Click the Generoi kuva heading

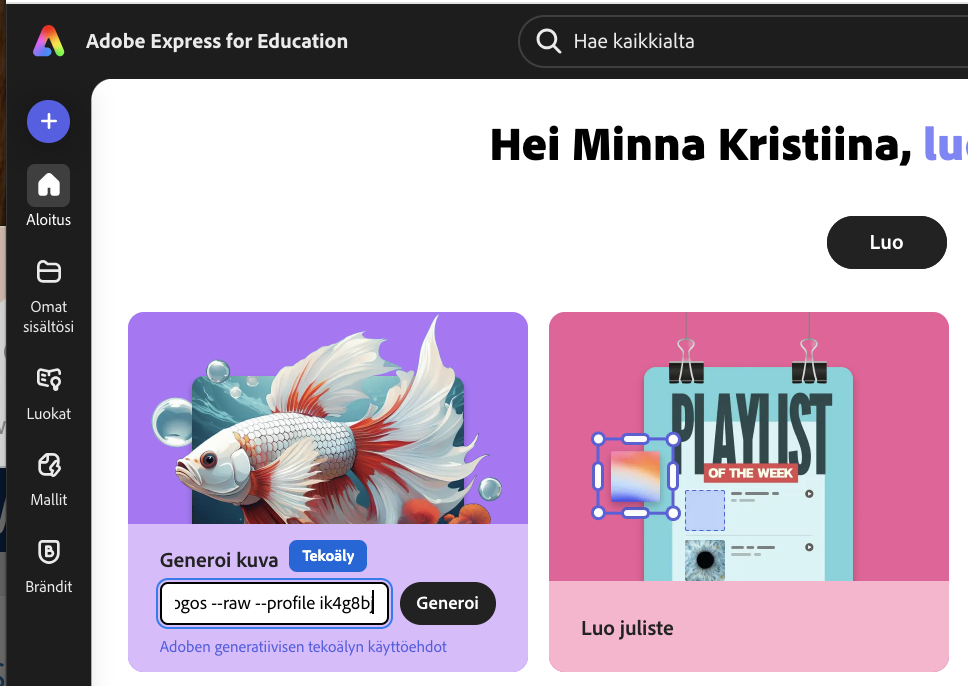[219, 559]
